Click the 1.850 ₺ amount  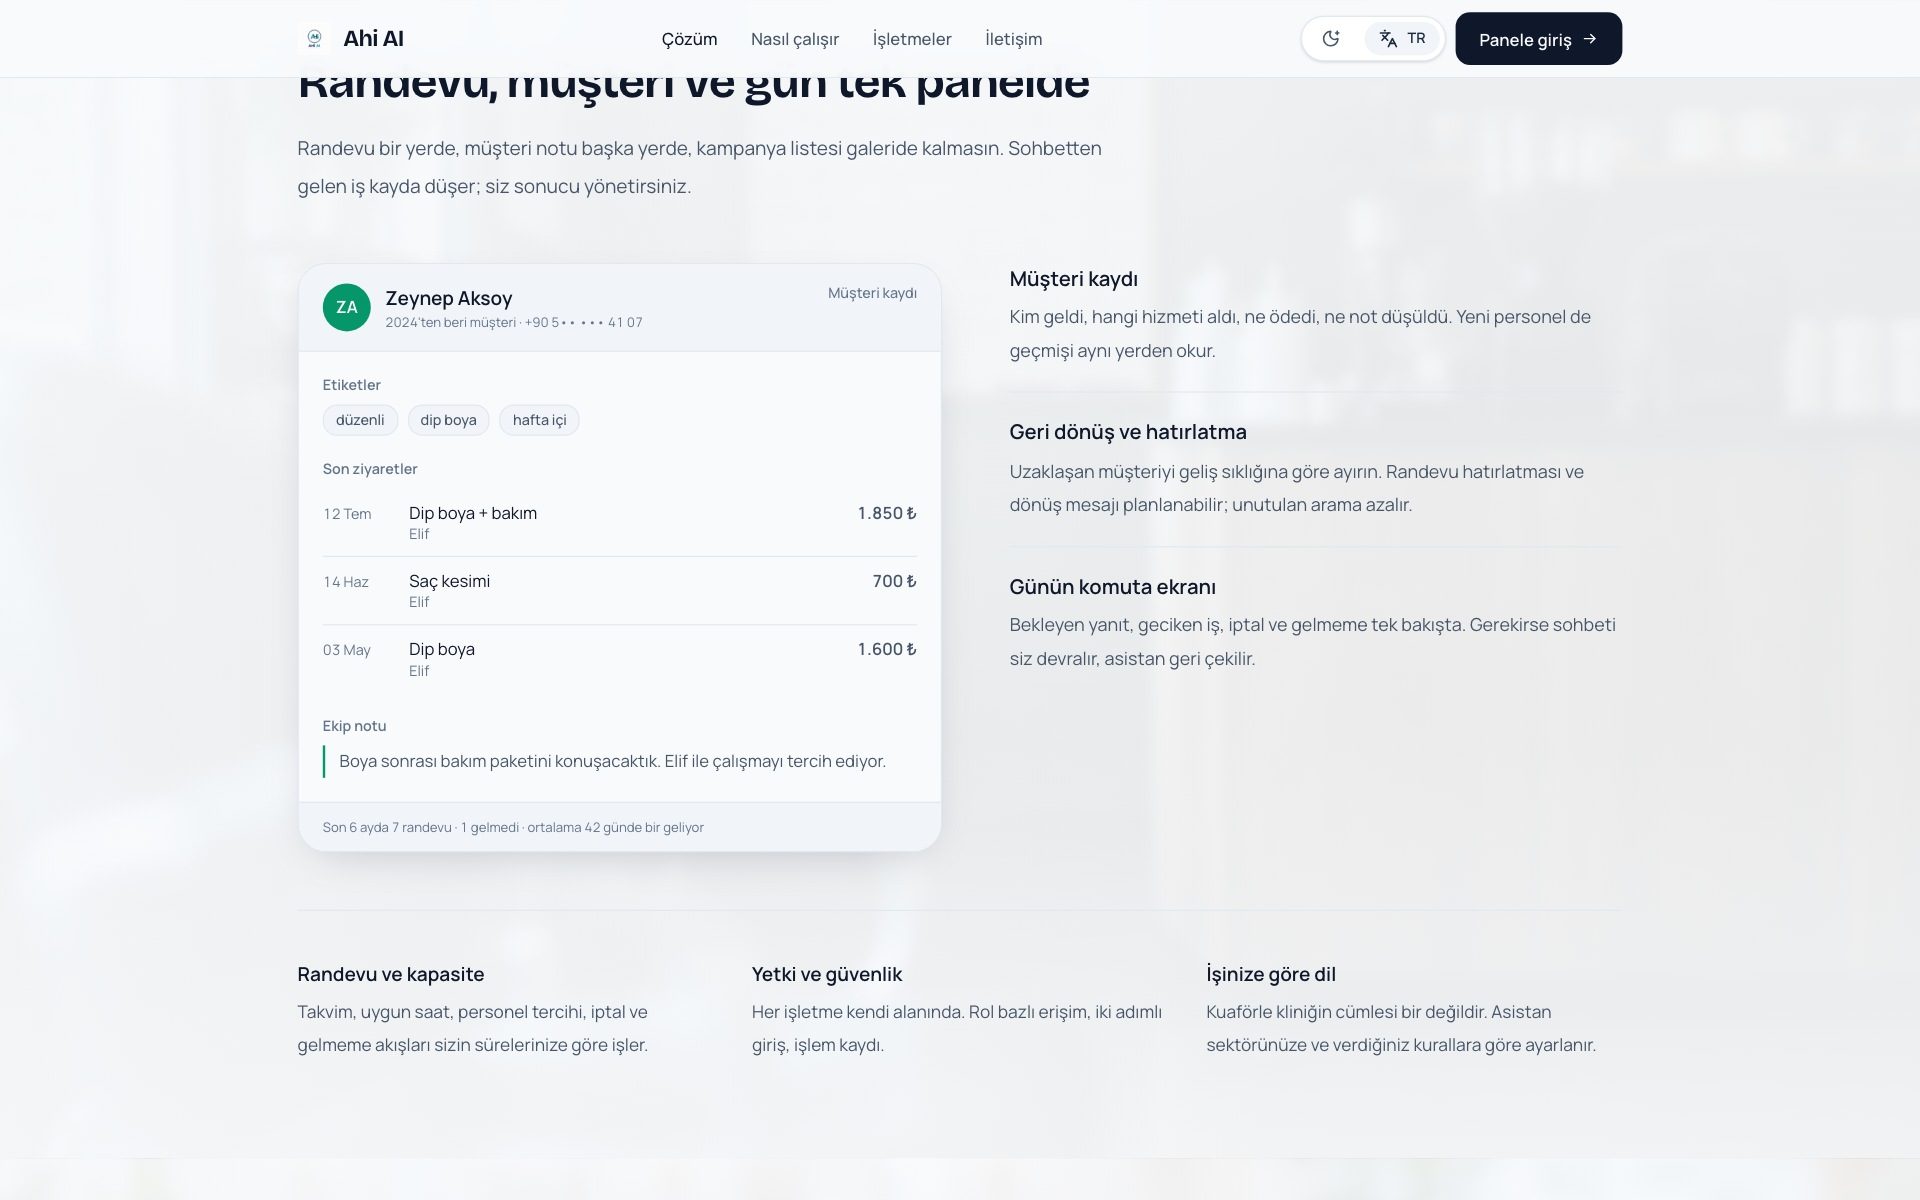click(x=887, y=513)
